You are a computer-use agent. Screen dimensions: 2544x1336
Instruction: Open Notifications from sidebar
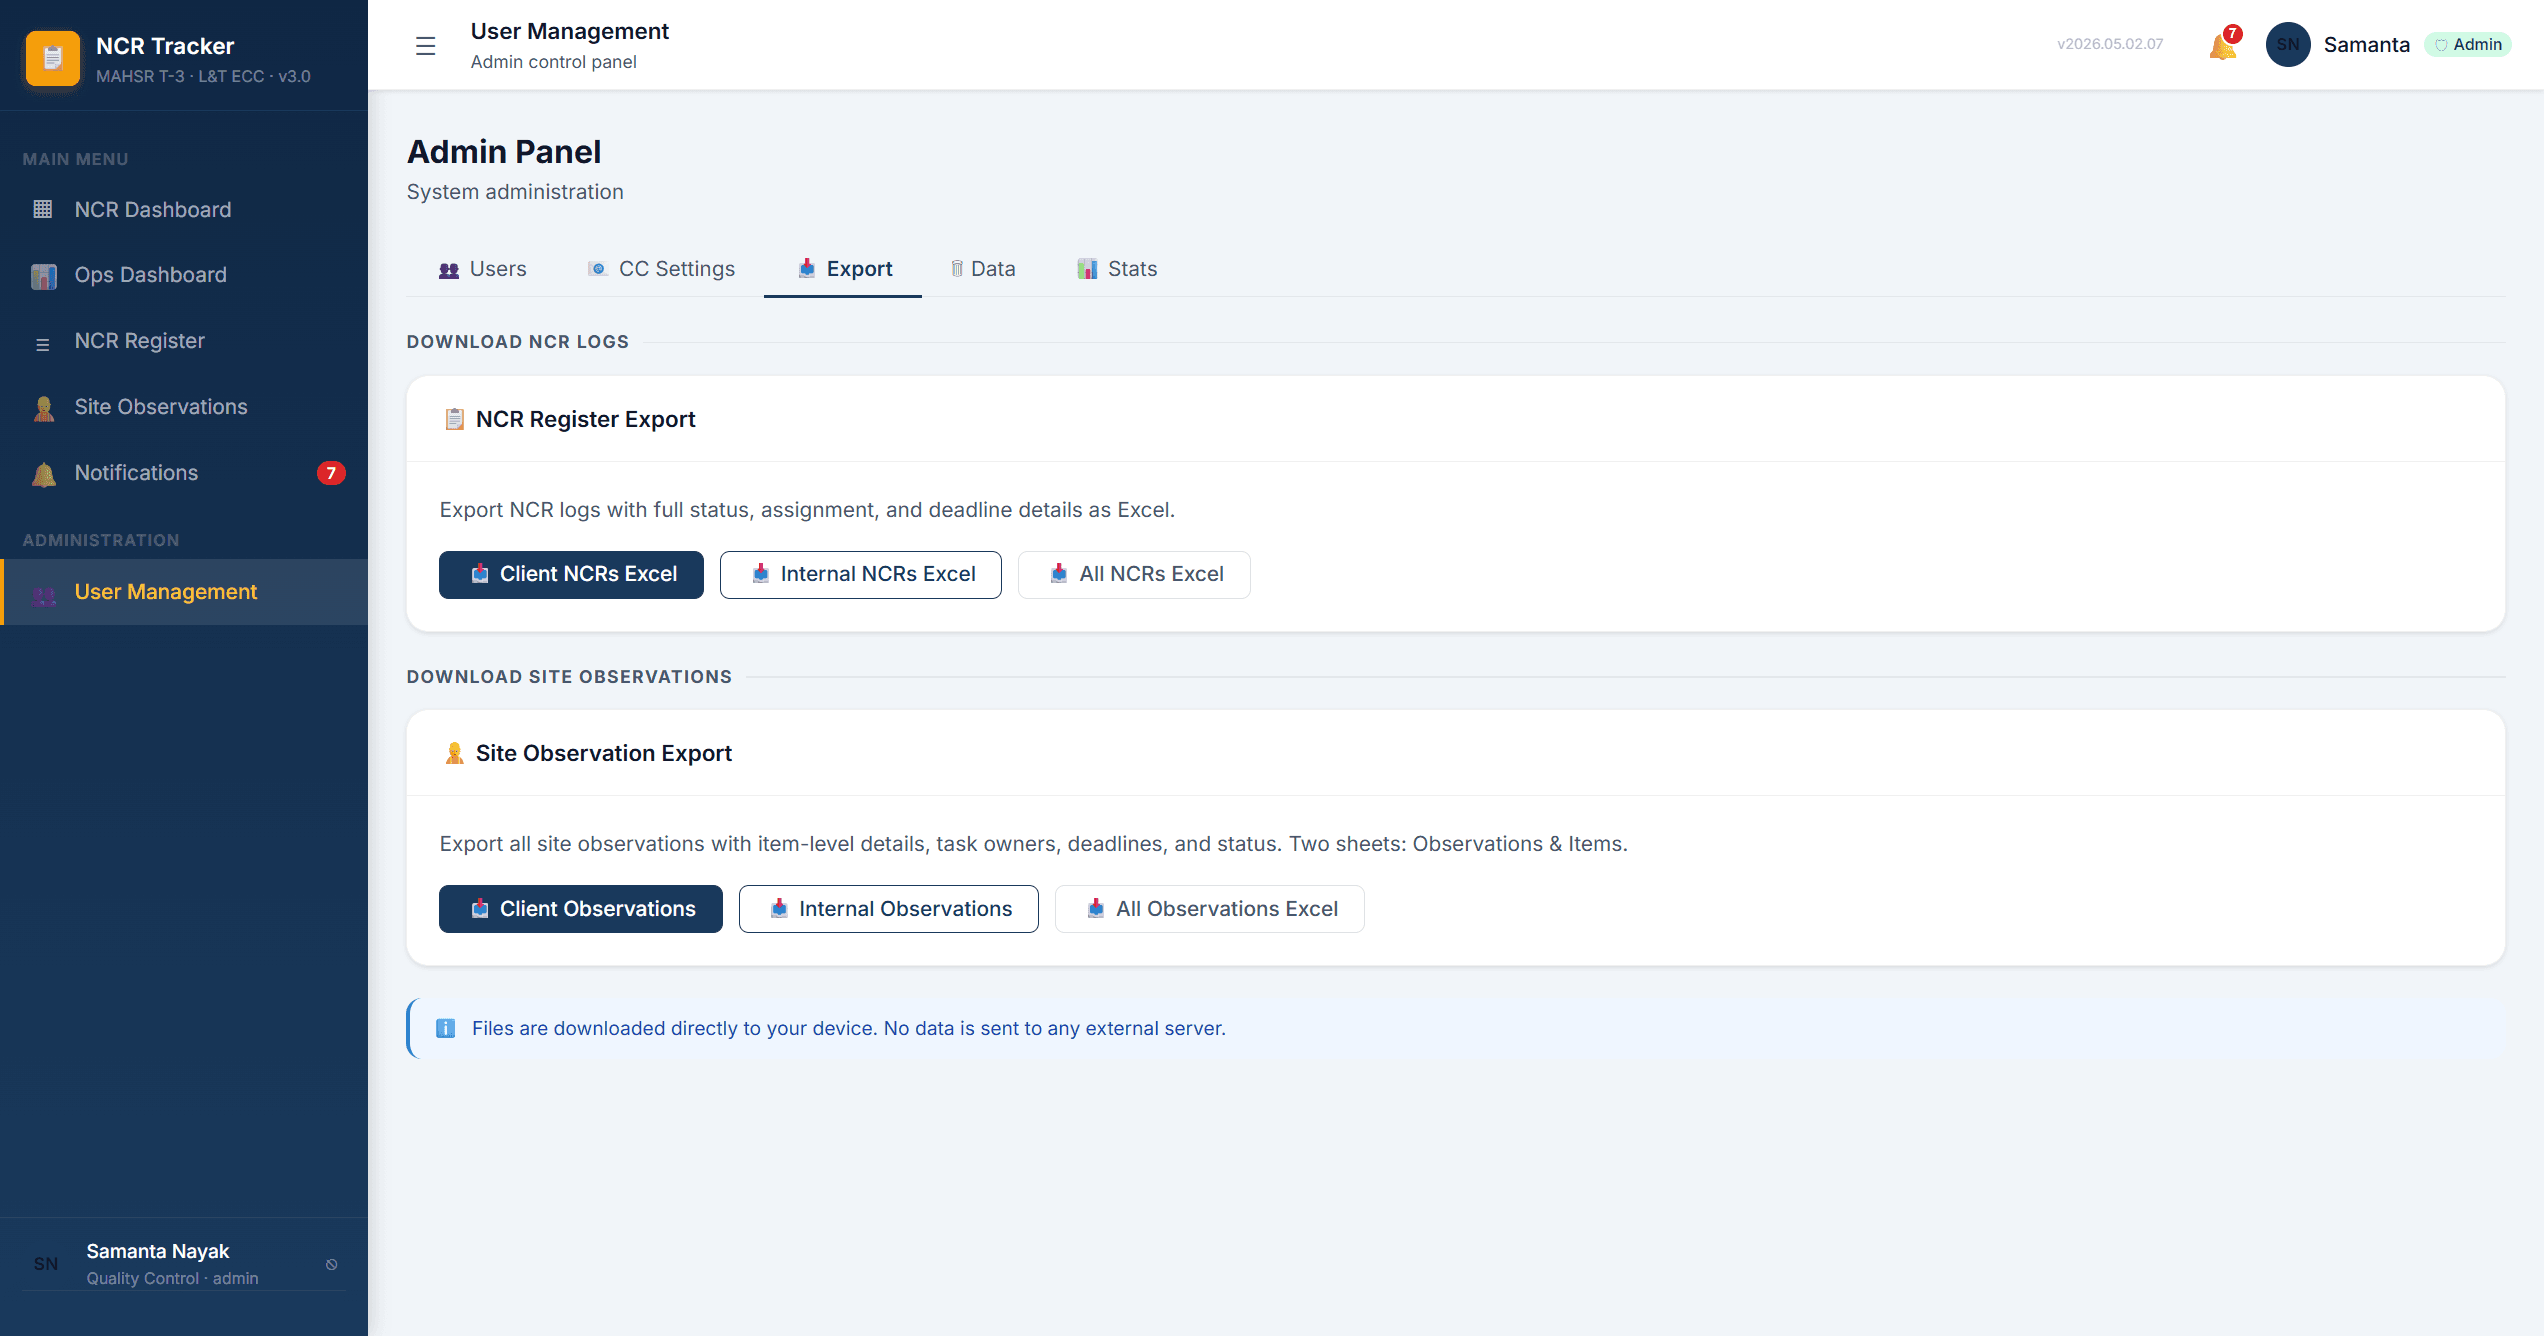point(184,473)
